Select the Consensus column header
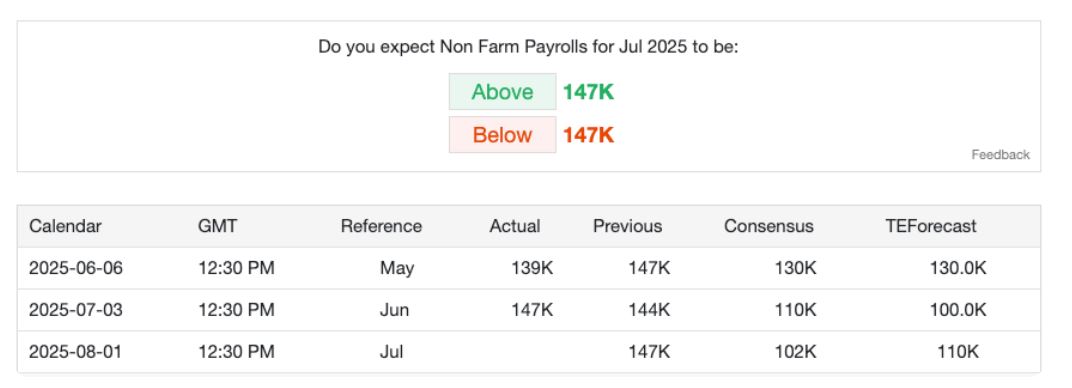 pos(769,226)
